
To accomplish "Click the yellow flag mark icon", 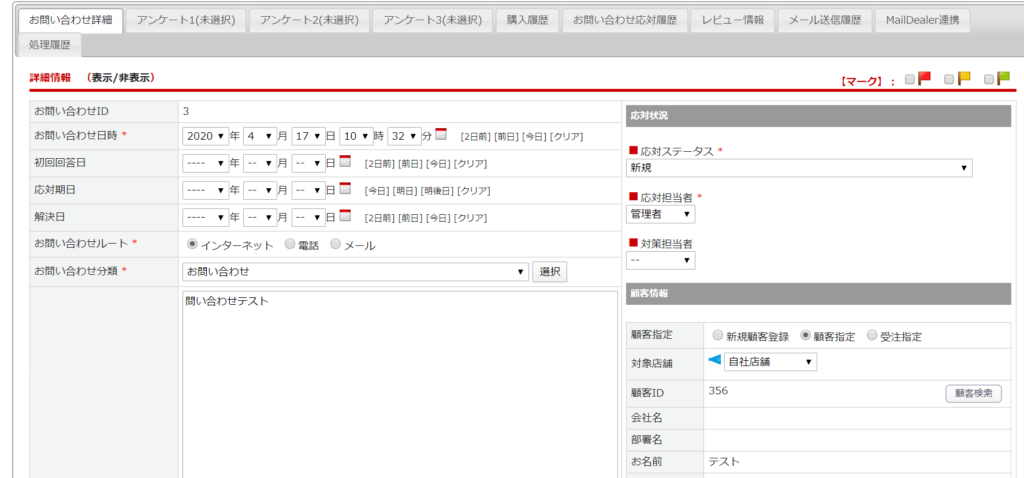I will 964,79.
